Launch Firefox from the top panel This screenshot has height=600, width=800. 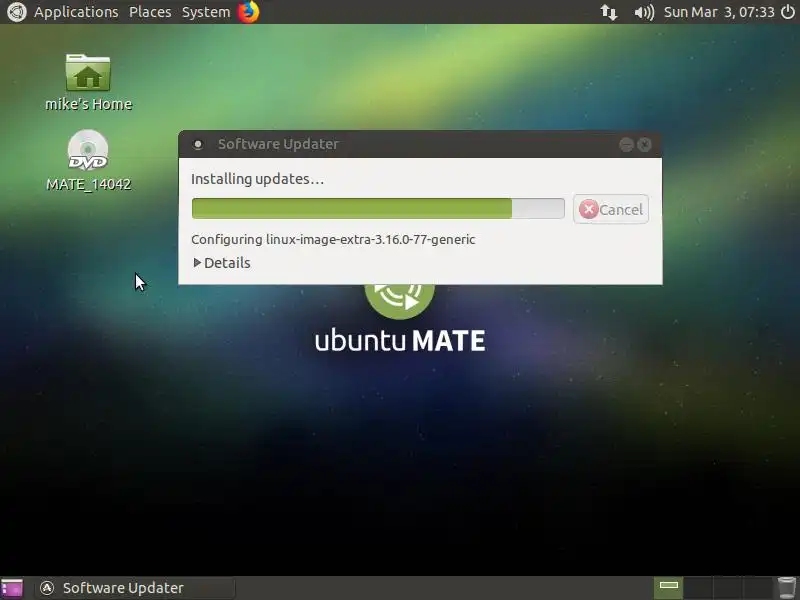click(248, 12)
